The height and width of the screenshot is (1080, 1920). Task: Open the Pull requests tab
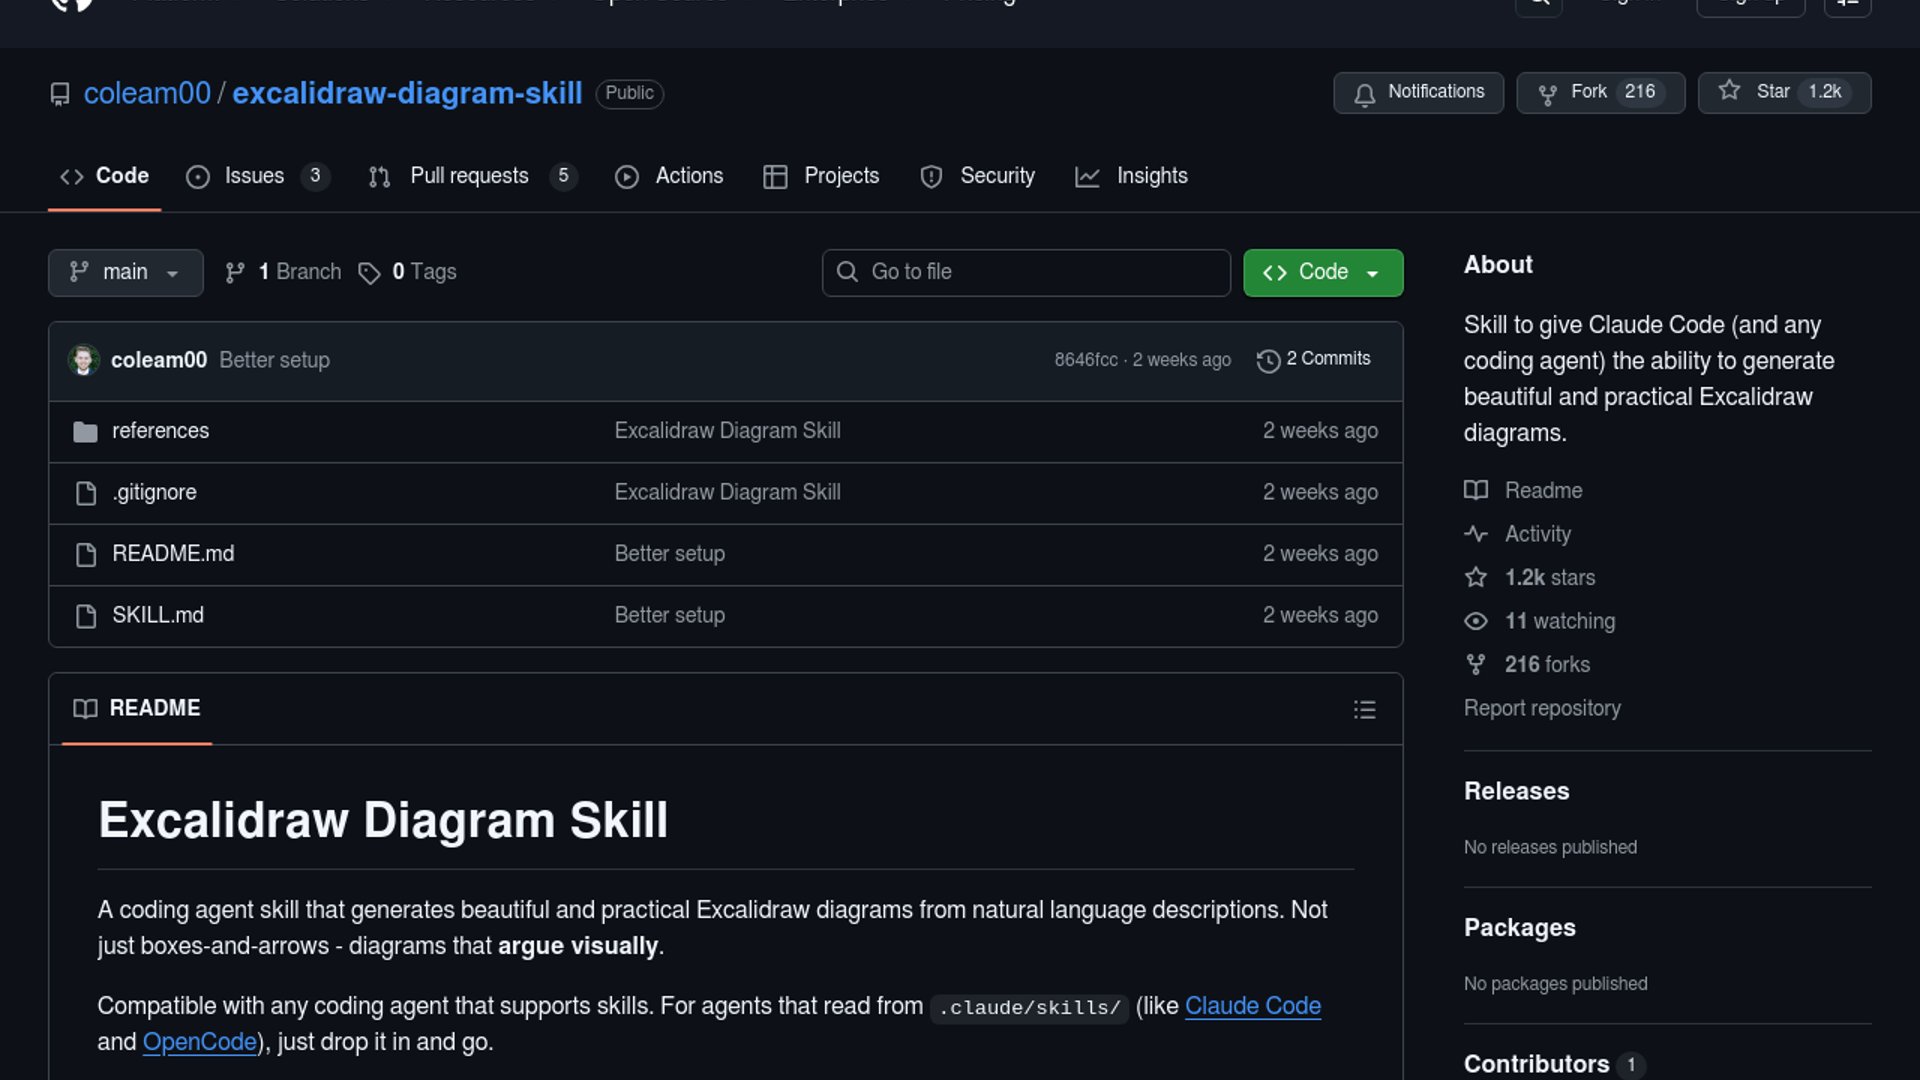470,176
